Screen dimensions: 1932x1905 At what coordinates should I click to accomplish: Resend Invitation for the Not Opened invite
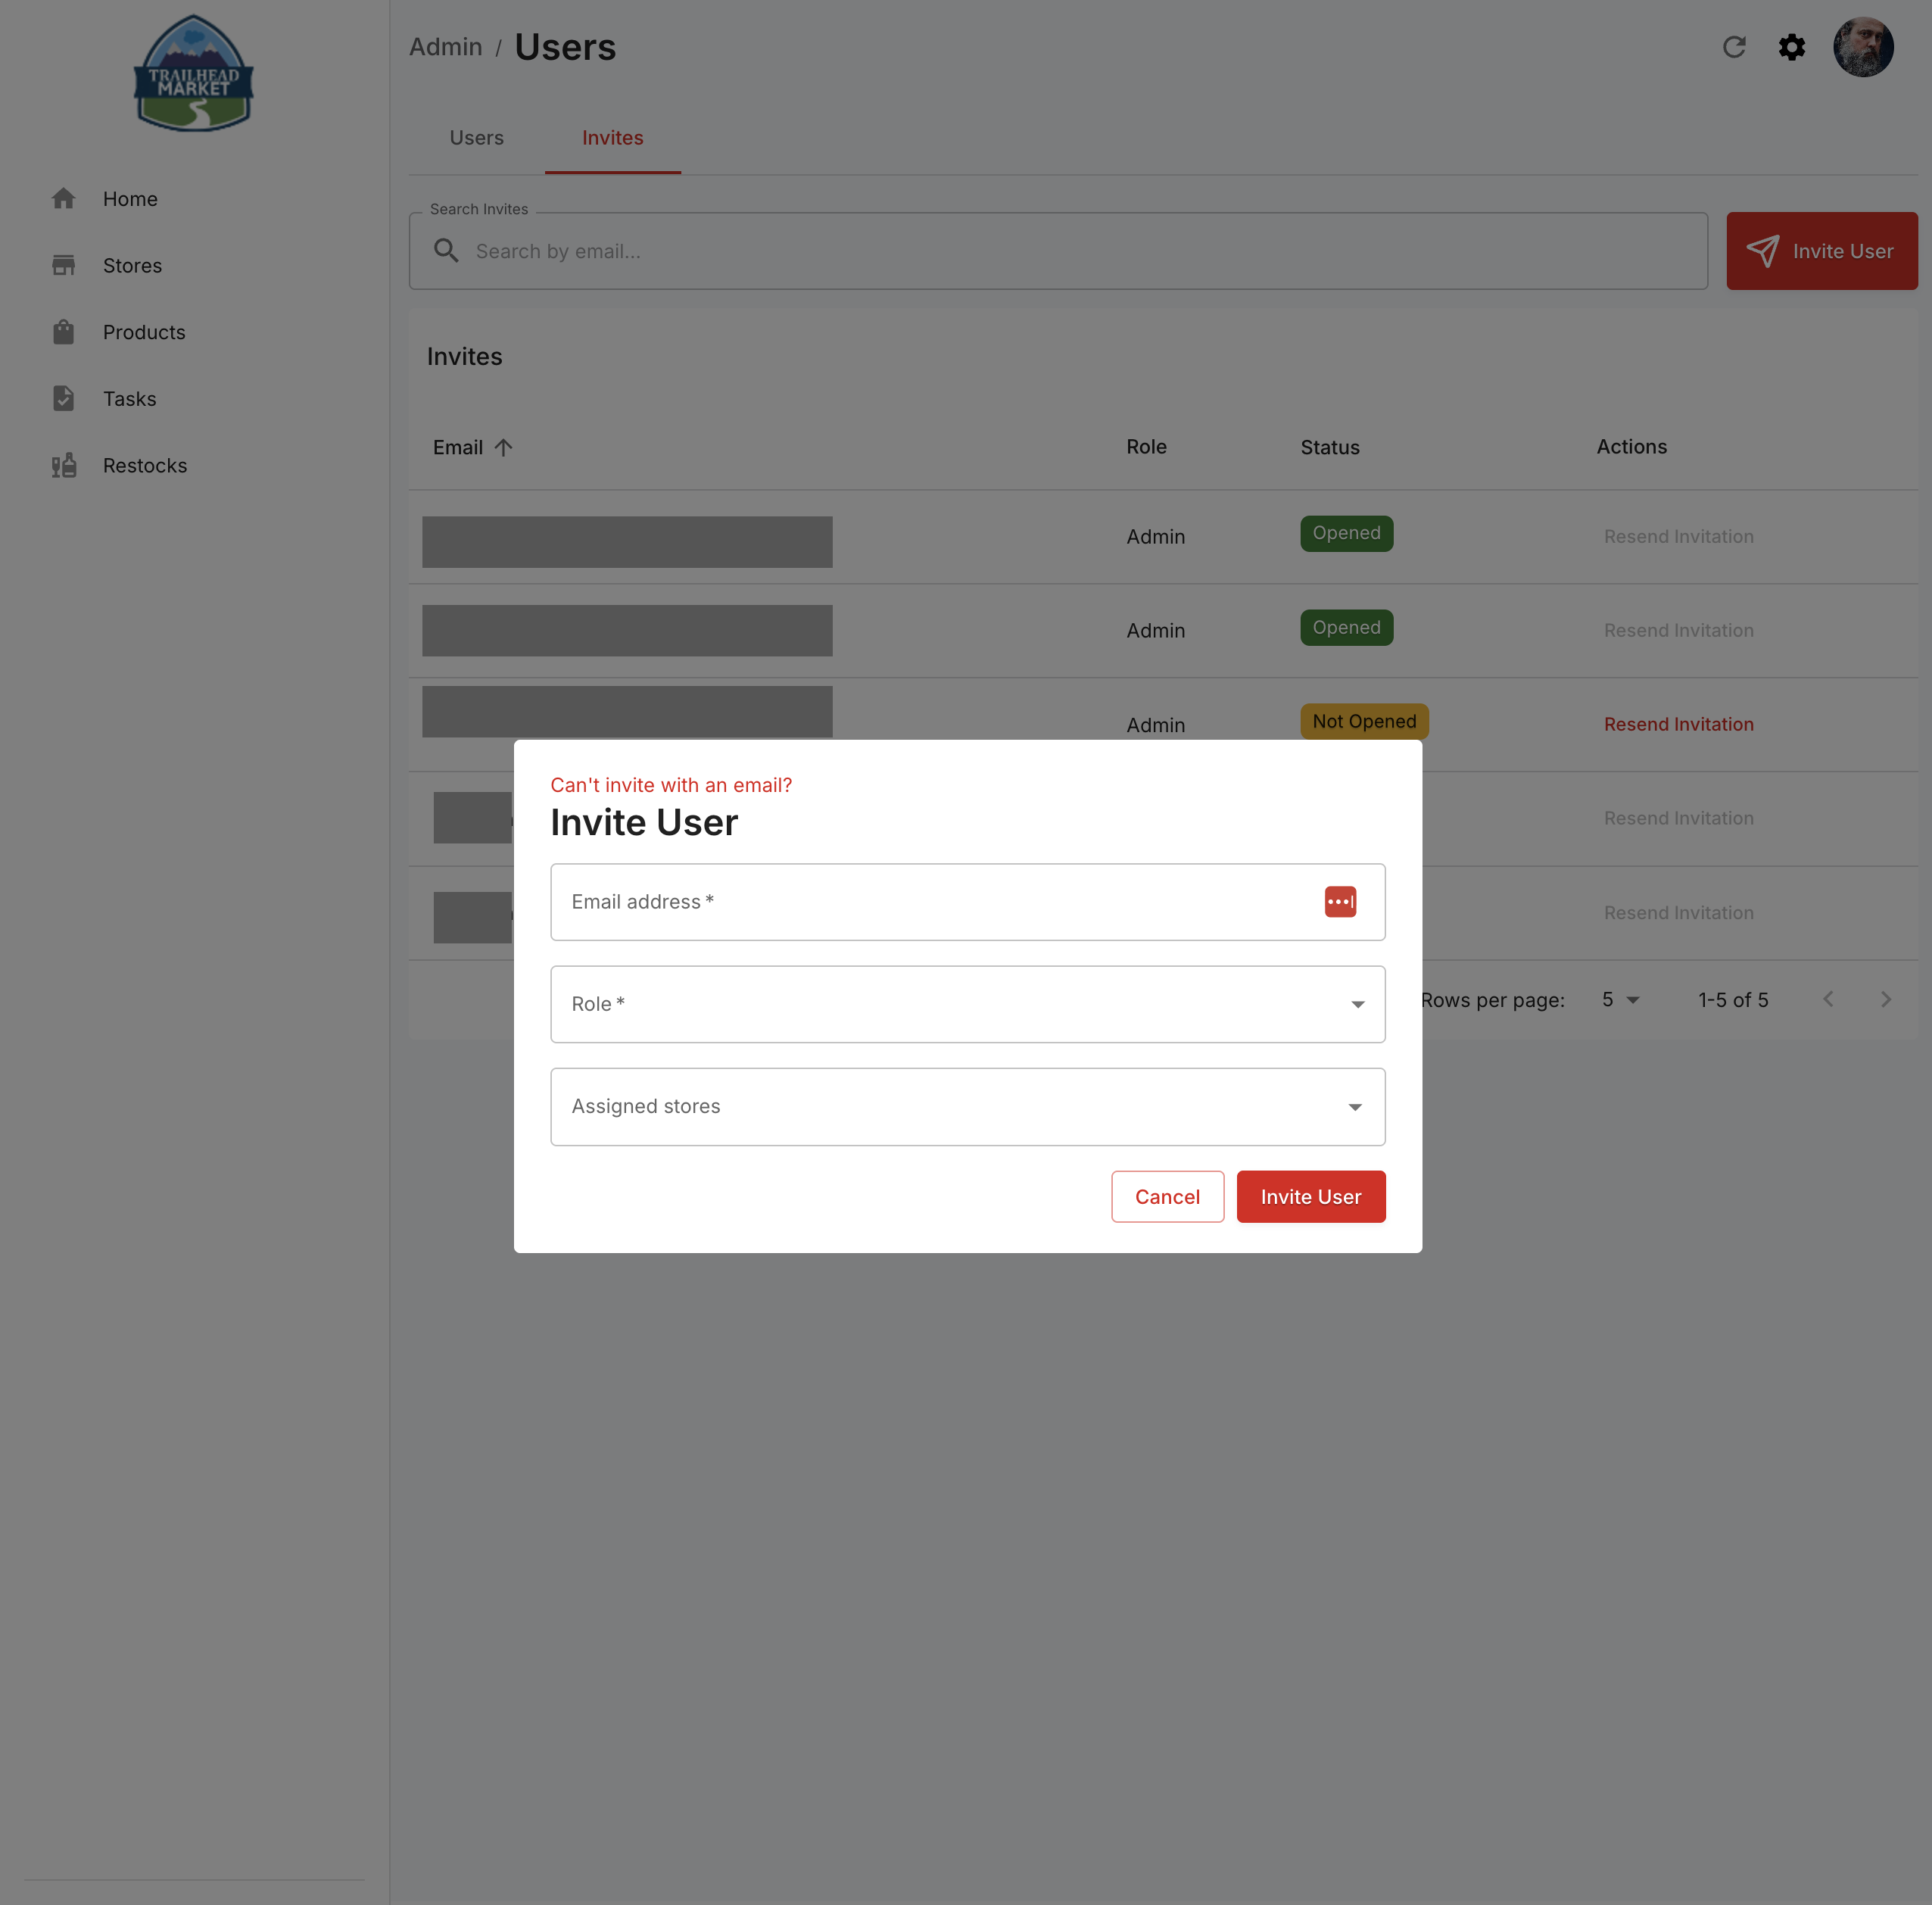(1678, 724)
